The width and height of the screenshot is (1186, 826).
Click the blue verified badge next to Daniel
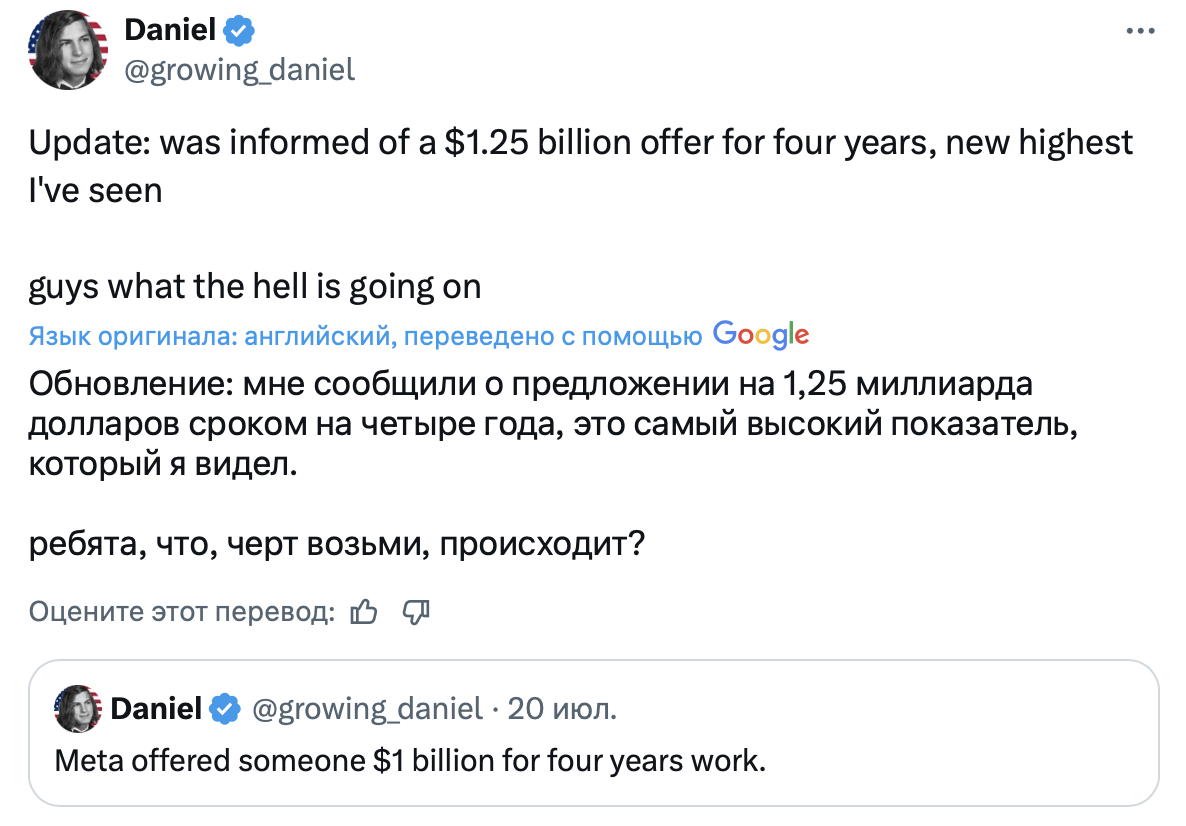[236, 30]
